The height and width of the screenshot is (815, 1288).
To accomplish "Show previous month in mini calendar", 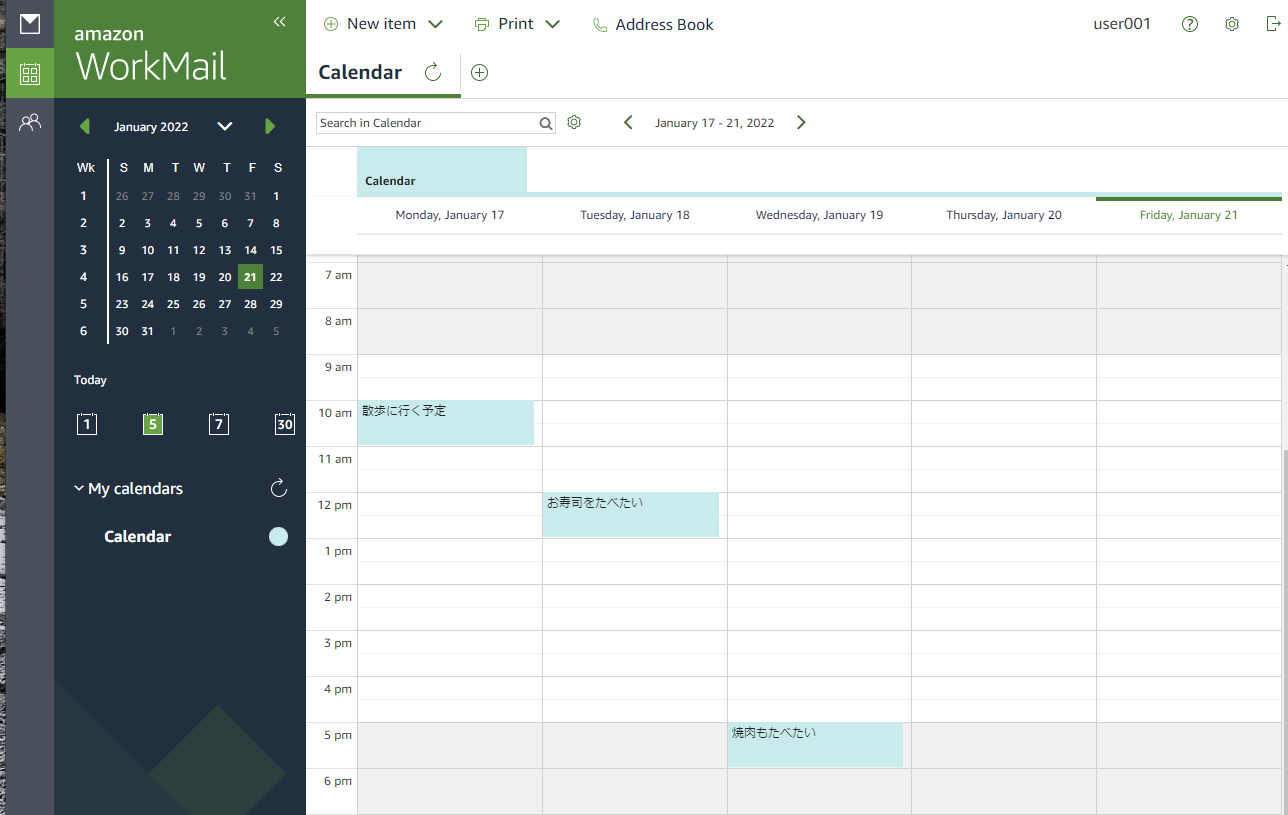I will point(84,126).
